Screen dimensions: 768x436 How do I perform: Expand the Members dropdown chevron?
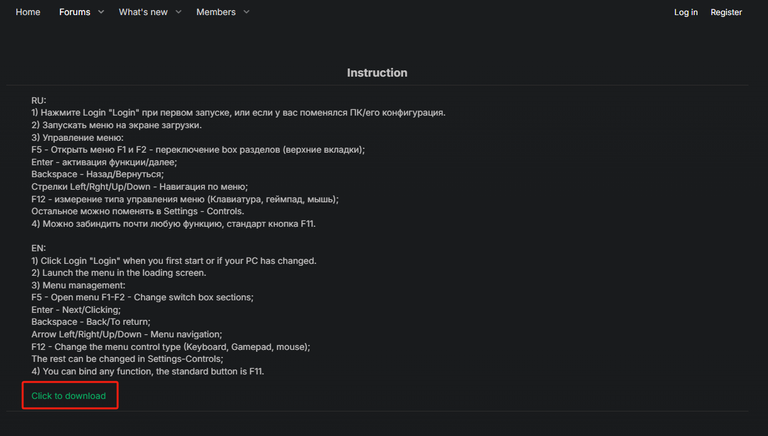[x=246, y=12]
